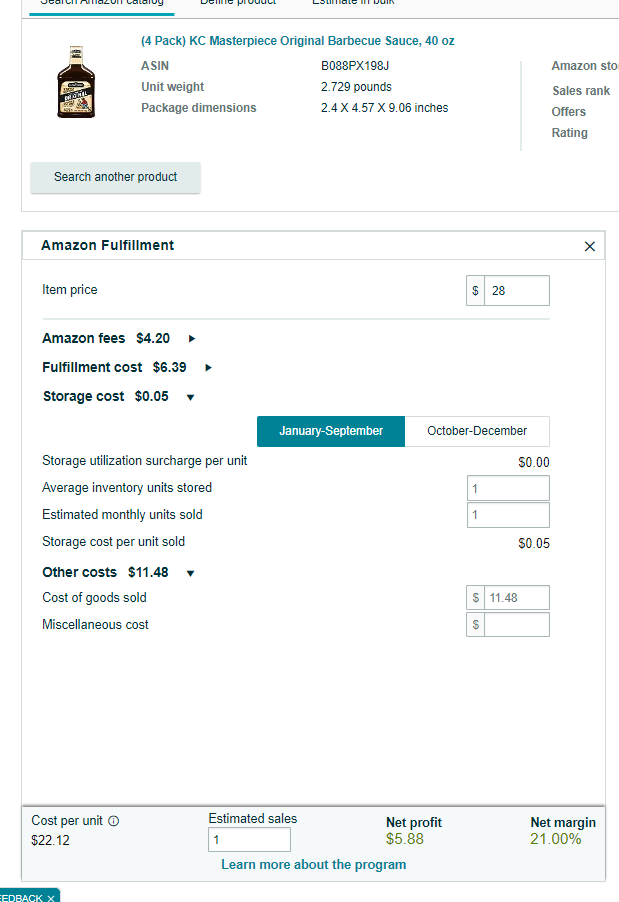Open the Search Amazon catalog tab
The width and height of the screenshot is (619, 902).
tap(102, 2)
